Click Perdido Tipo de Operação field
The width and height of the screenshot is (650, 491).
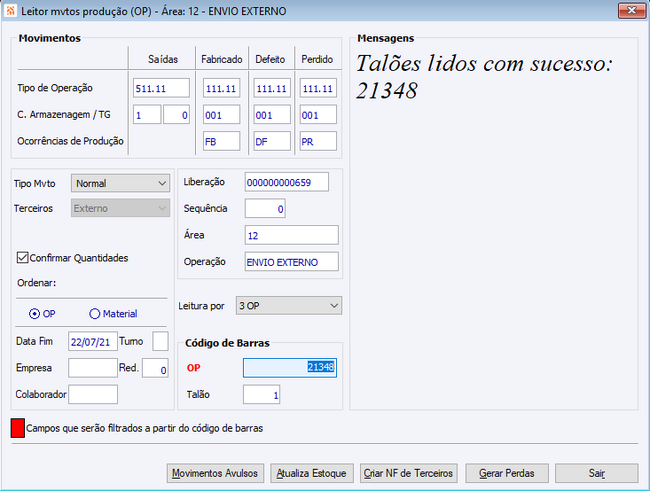(318, 88)
